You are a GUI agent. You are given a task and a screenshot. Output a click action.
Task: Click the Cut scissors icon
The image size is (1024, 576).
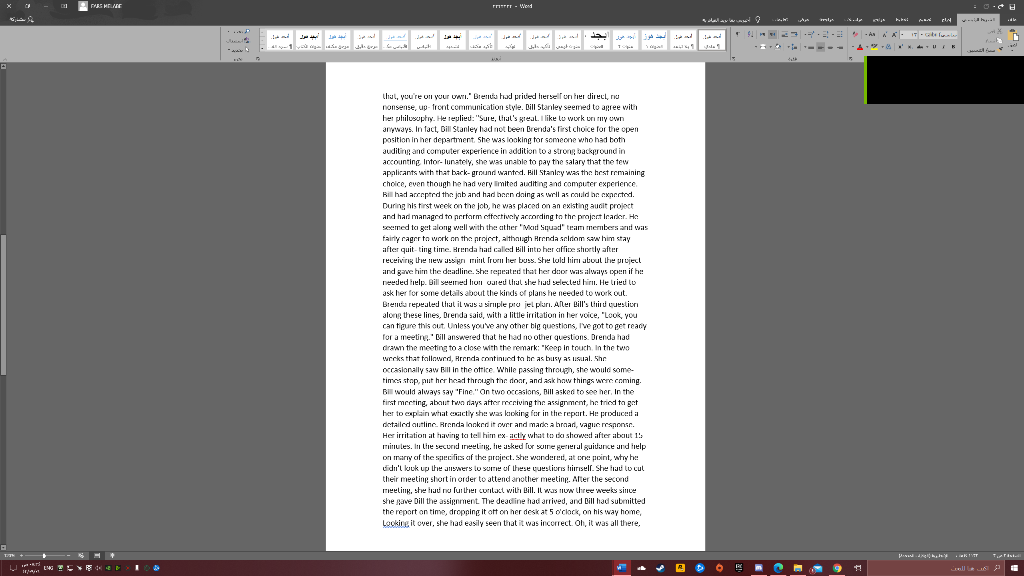[999, 31]
